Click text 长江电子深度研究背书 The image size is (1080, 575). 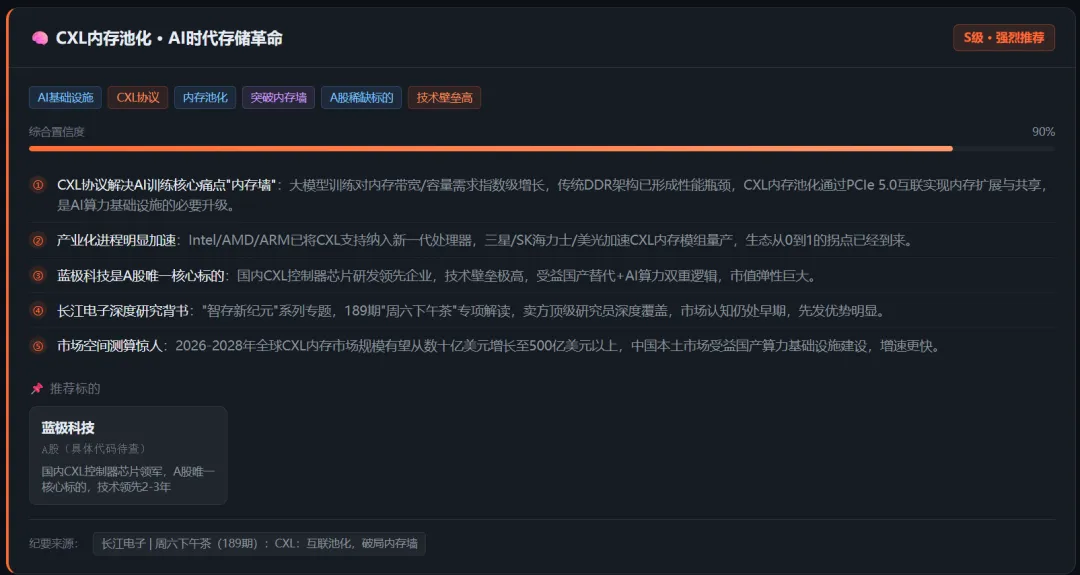[x=123, y=311]
